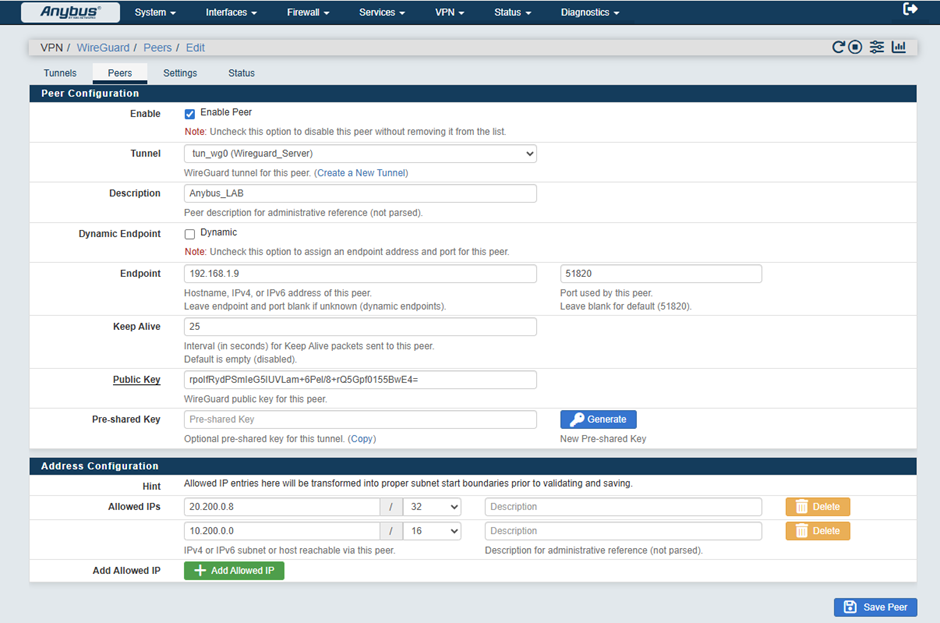Viewport: 940px width, 623px height.
Task: Open the Tunnel selection dropdown
Action: (x=360, y=154)
